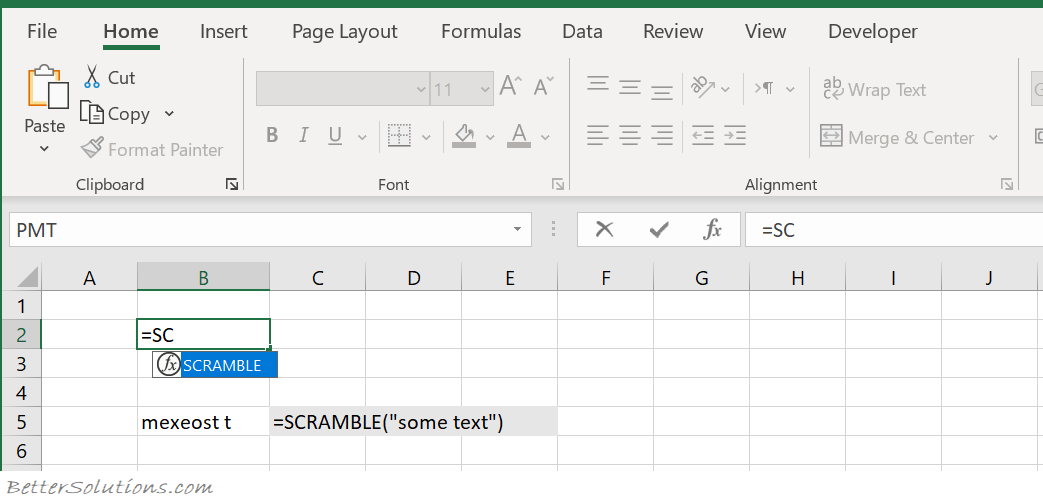The width and height of the screenshot is (1043, 503).
Task: Select column A header
Action: (89, 277)
